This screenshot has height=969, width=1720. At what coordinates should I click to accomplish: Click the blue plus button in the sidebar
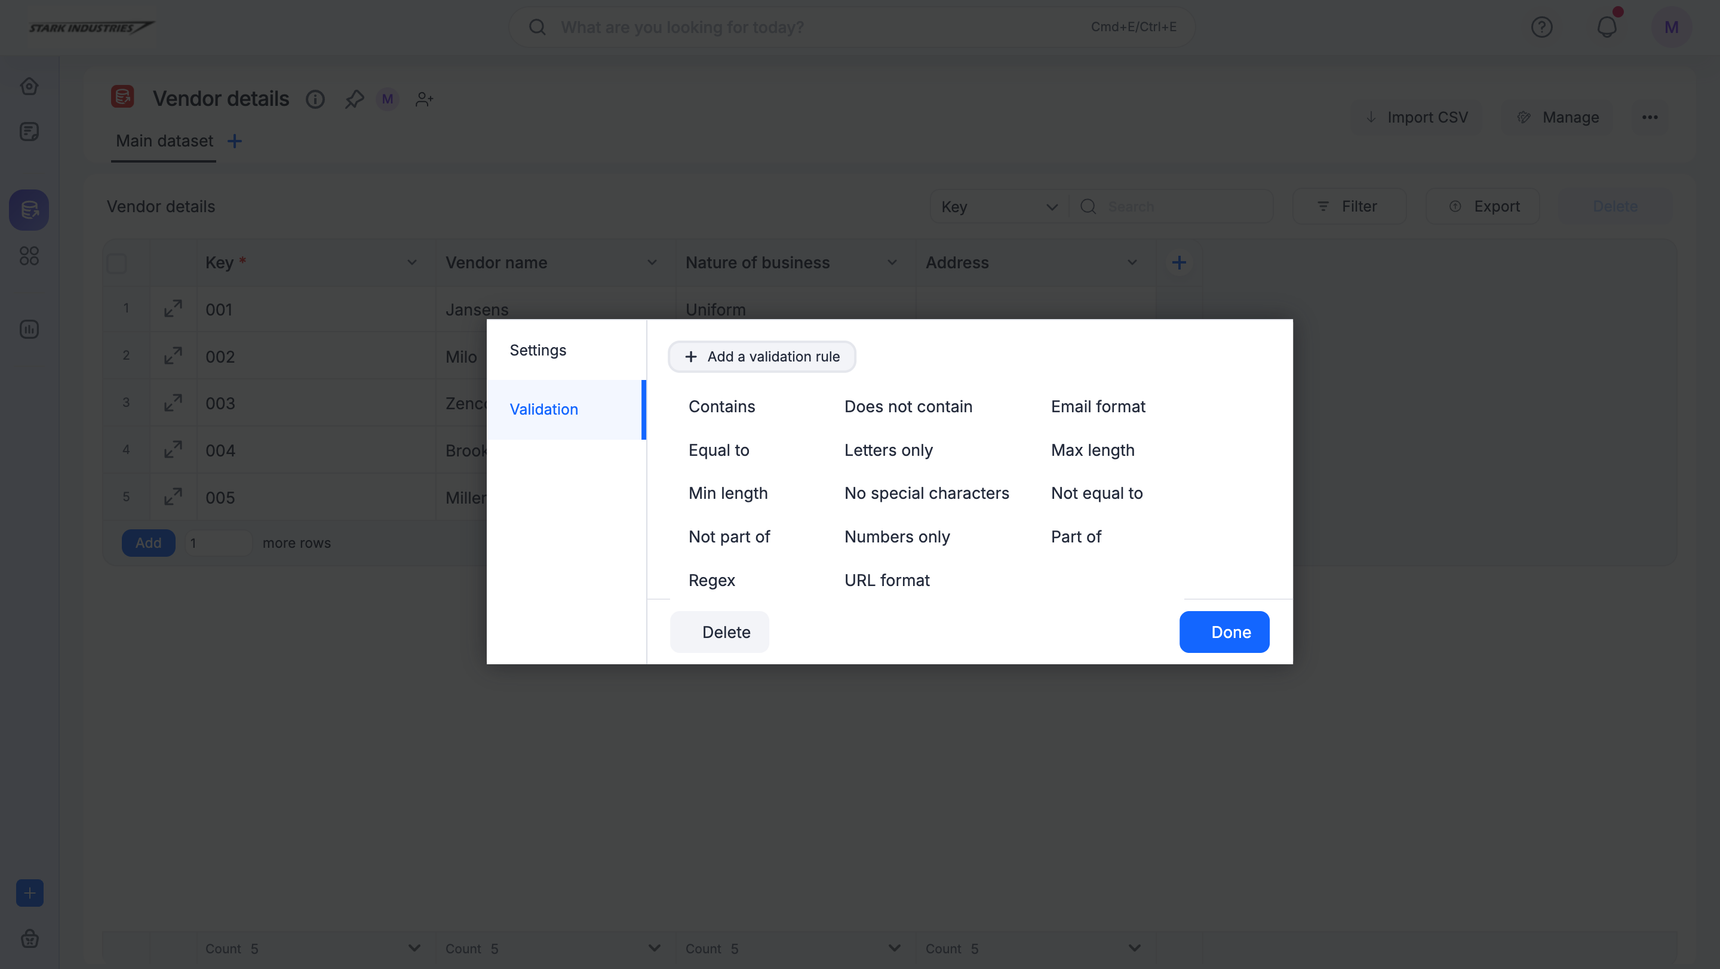click(x=30, y=893)
